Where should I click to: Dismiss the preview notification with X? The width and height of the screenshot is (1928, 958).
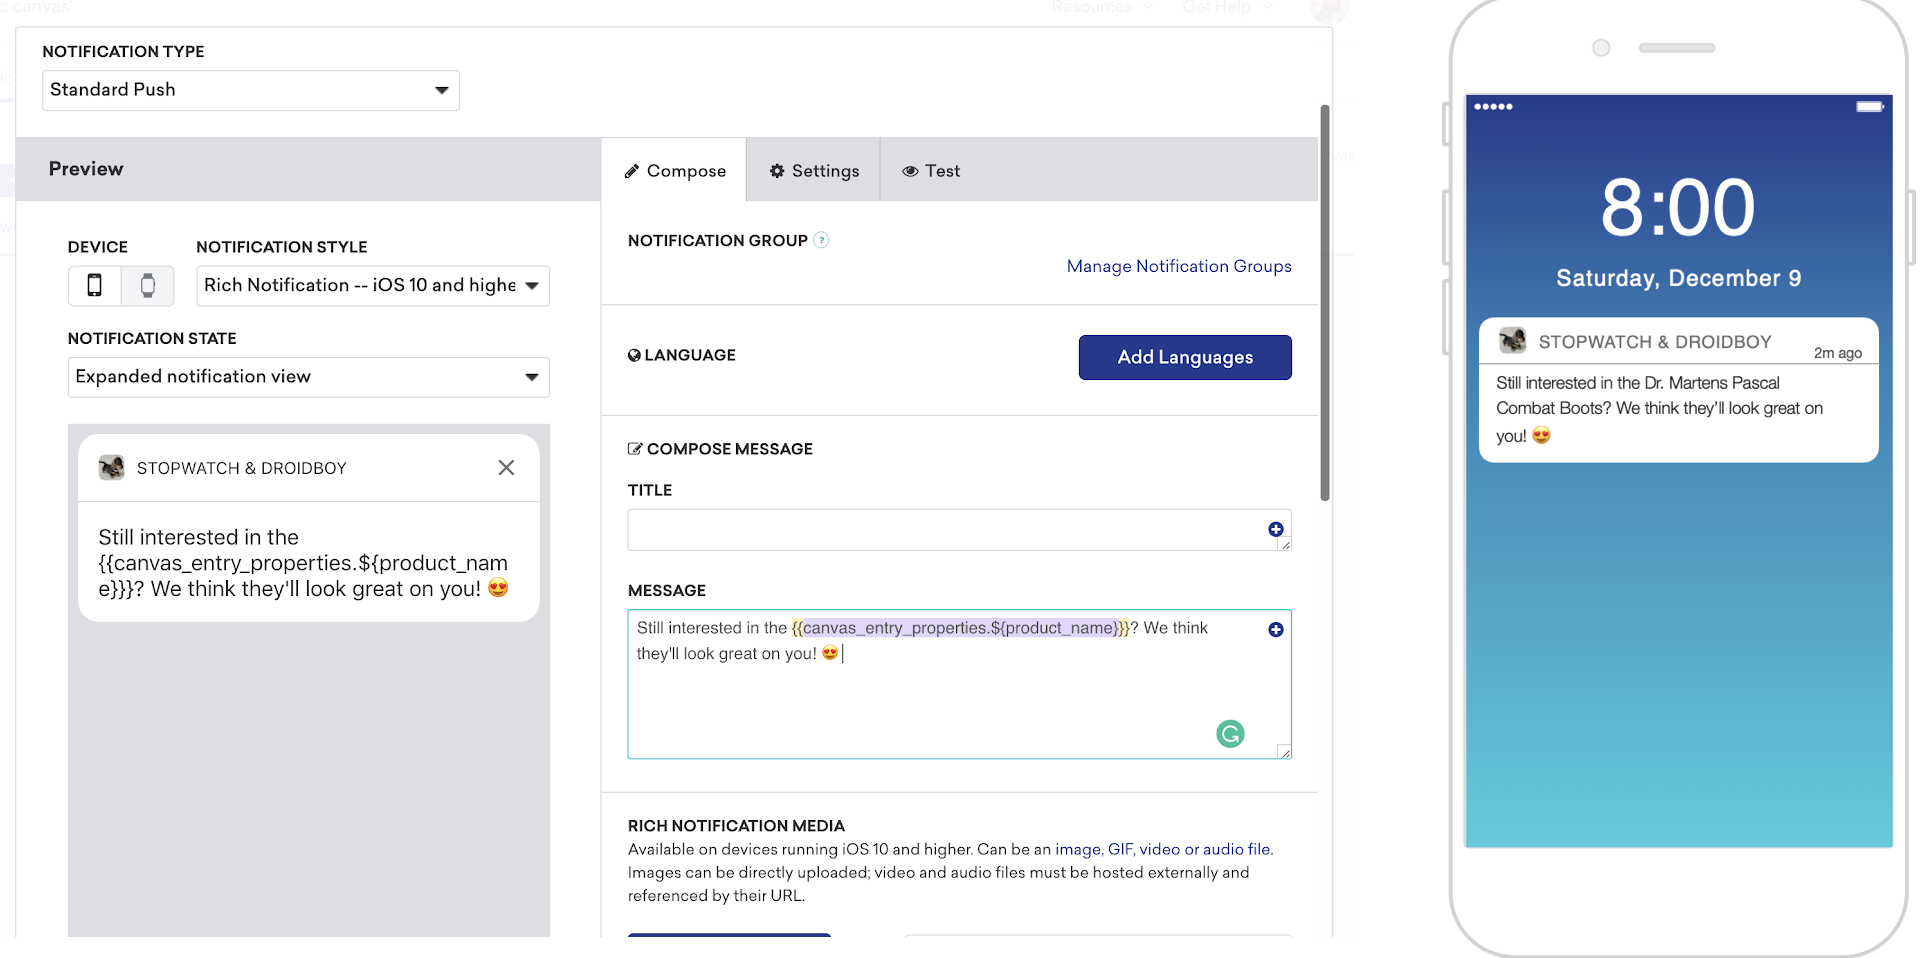coord(506,468)
